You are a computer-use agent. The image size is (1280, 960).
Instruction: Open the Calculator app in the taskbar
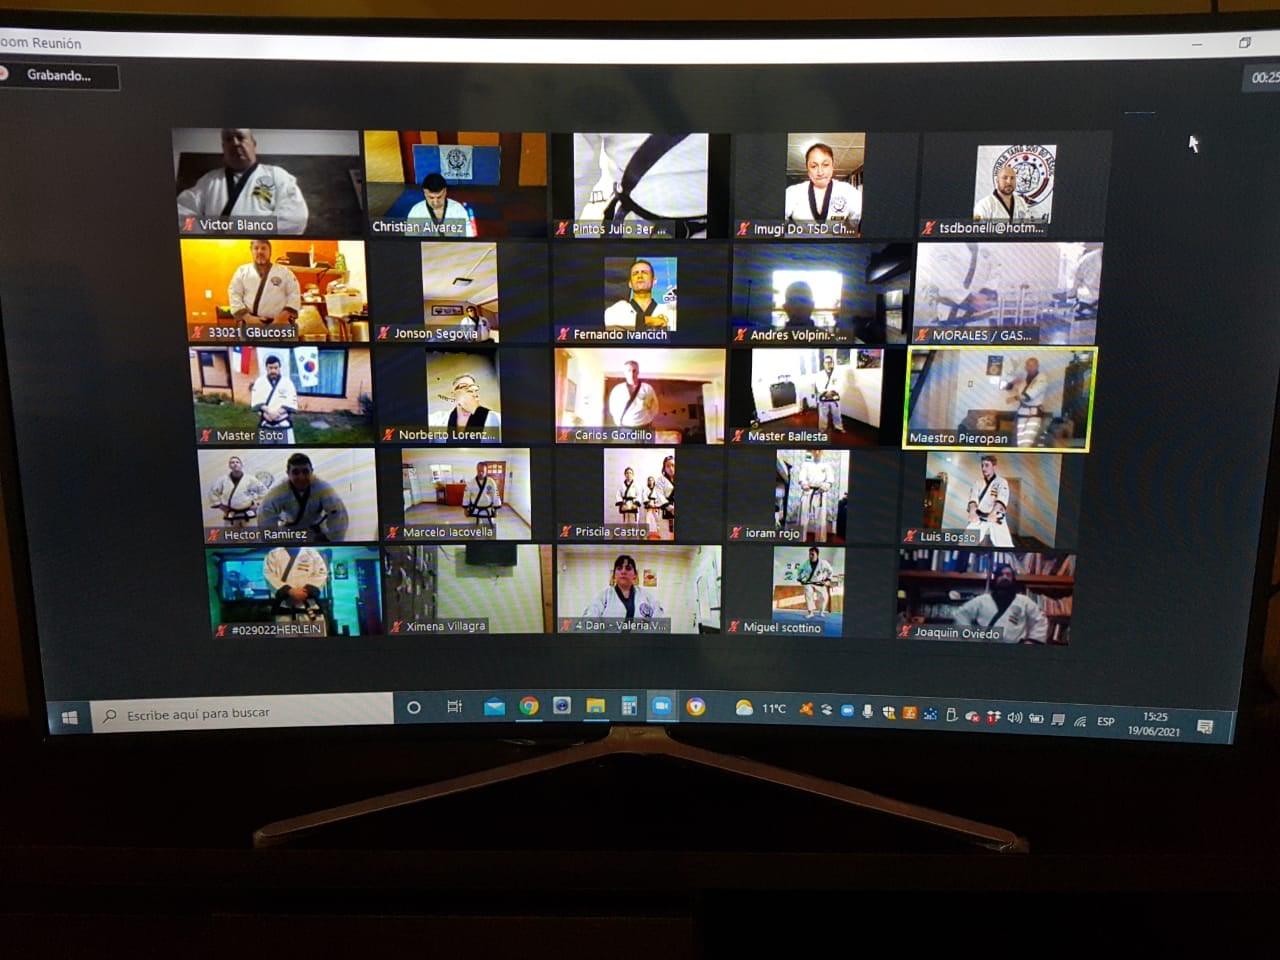tap(629, 707)
